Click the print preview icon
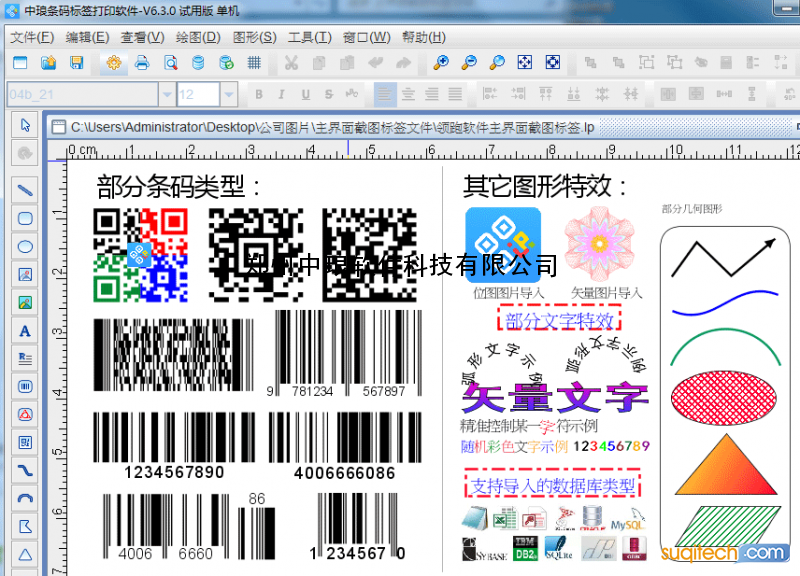 coord(170,63)
